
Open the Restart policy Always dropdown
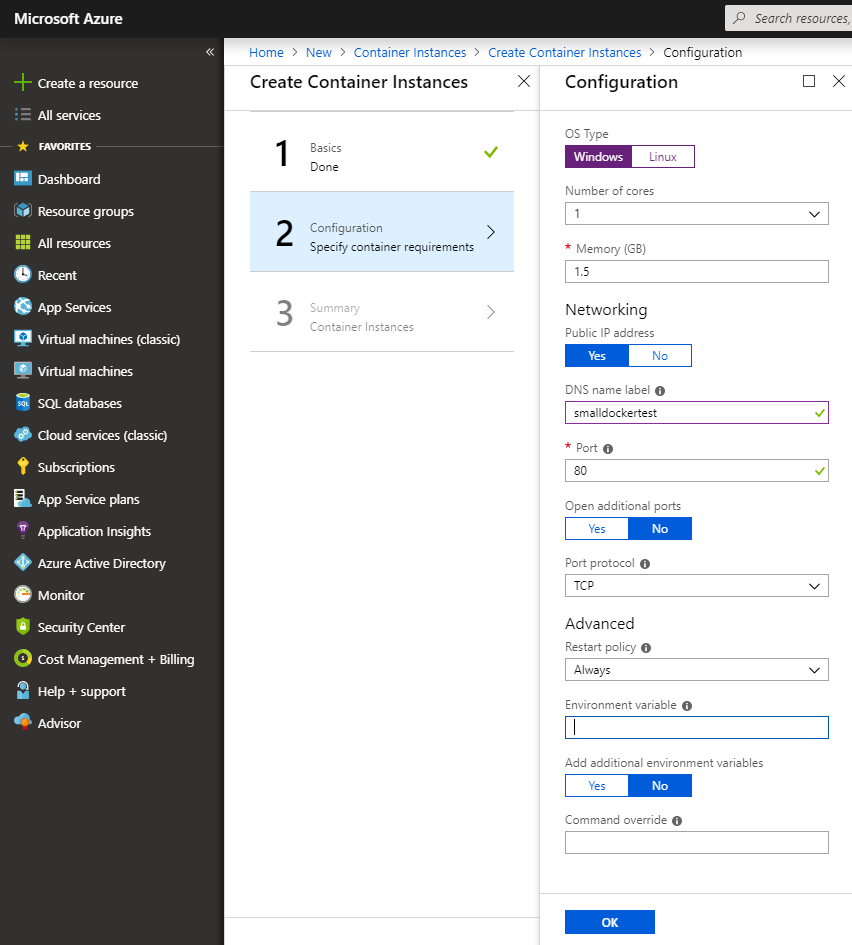tap(697, 670)
